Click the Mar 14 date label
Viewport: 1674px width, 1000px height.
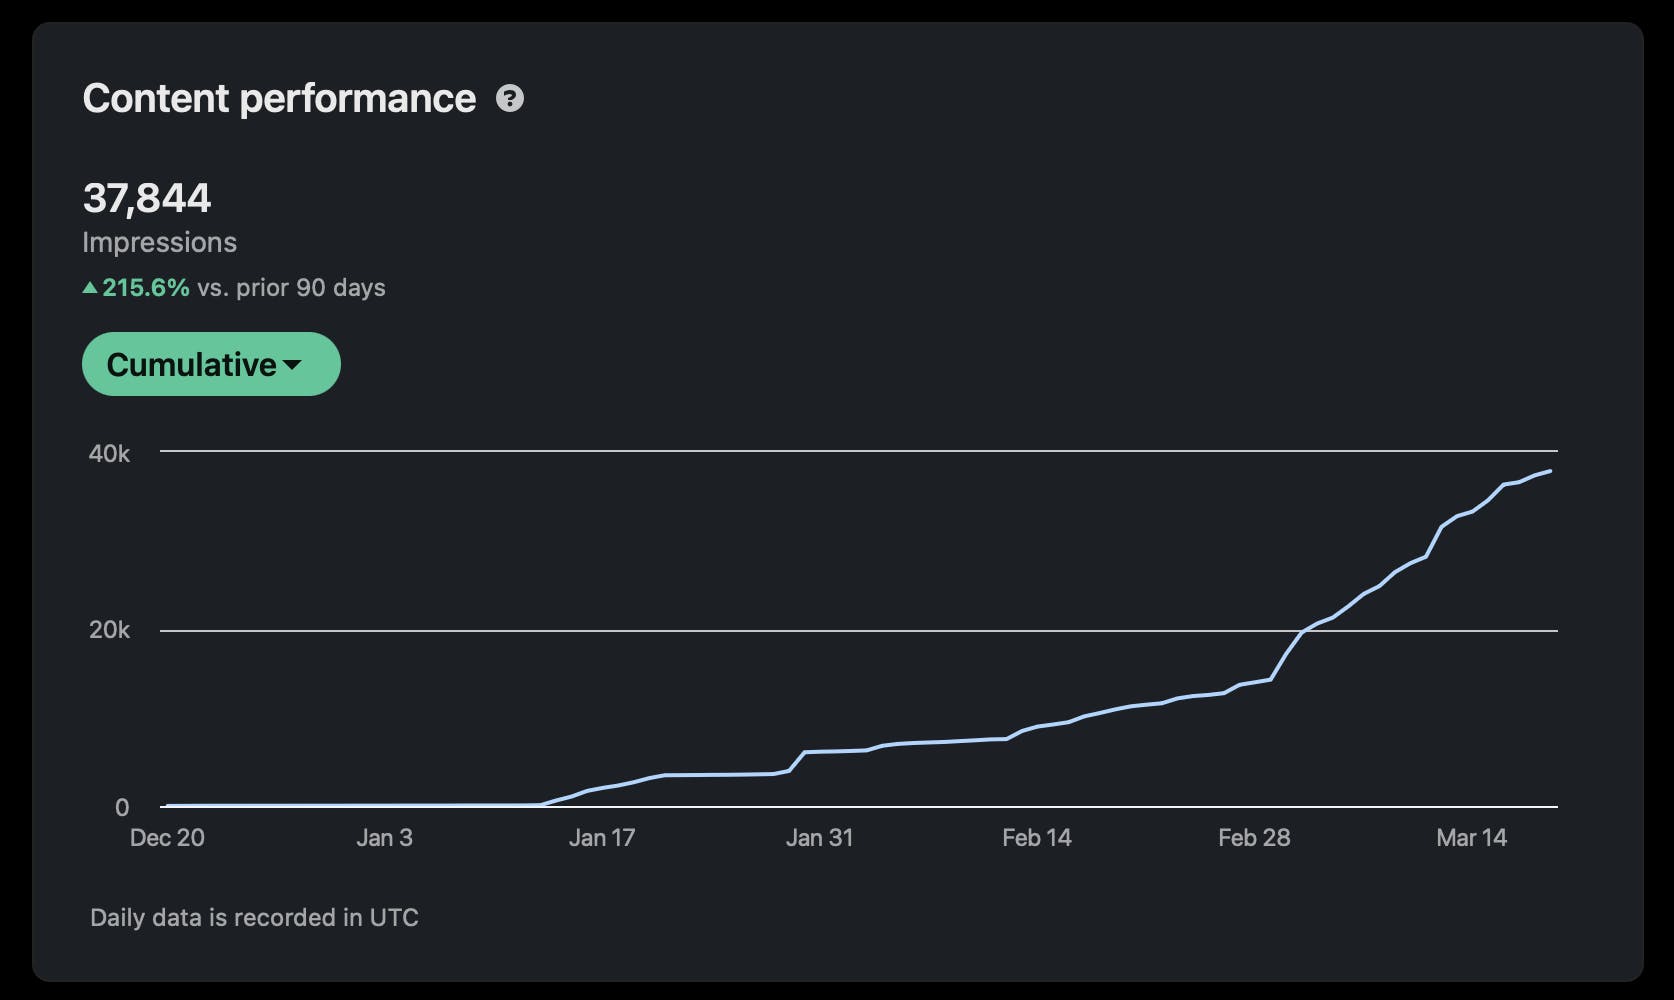pyautogui.click(x=1471, y=838)
